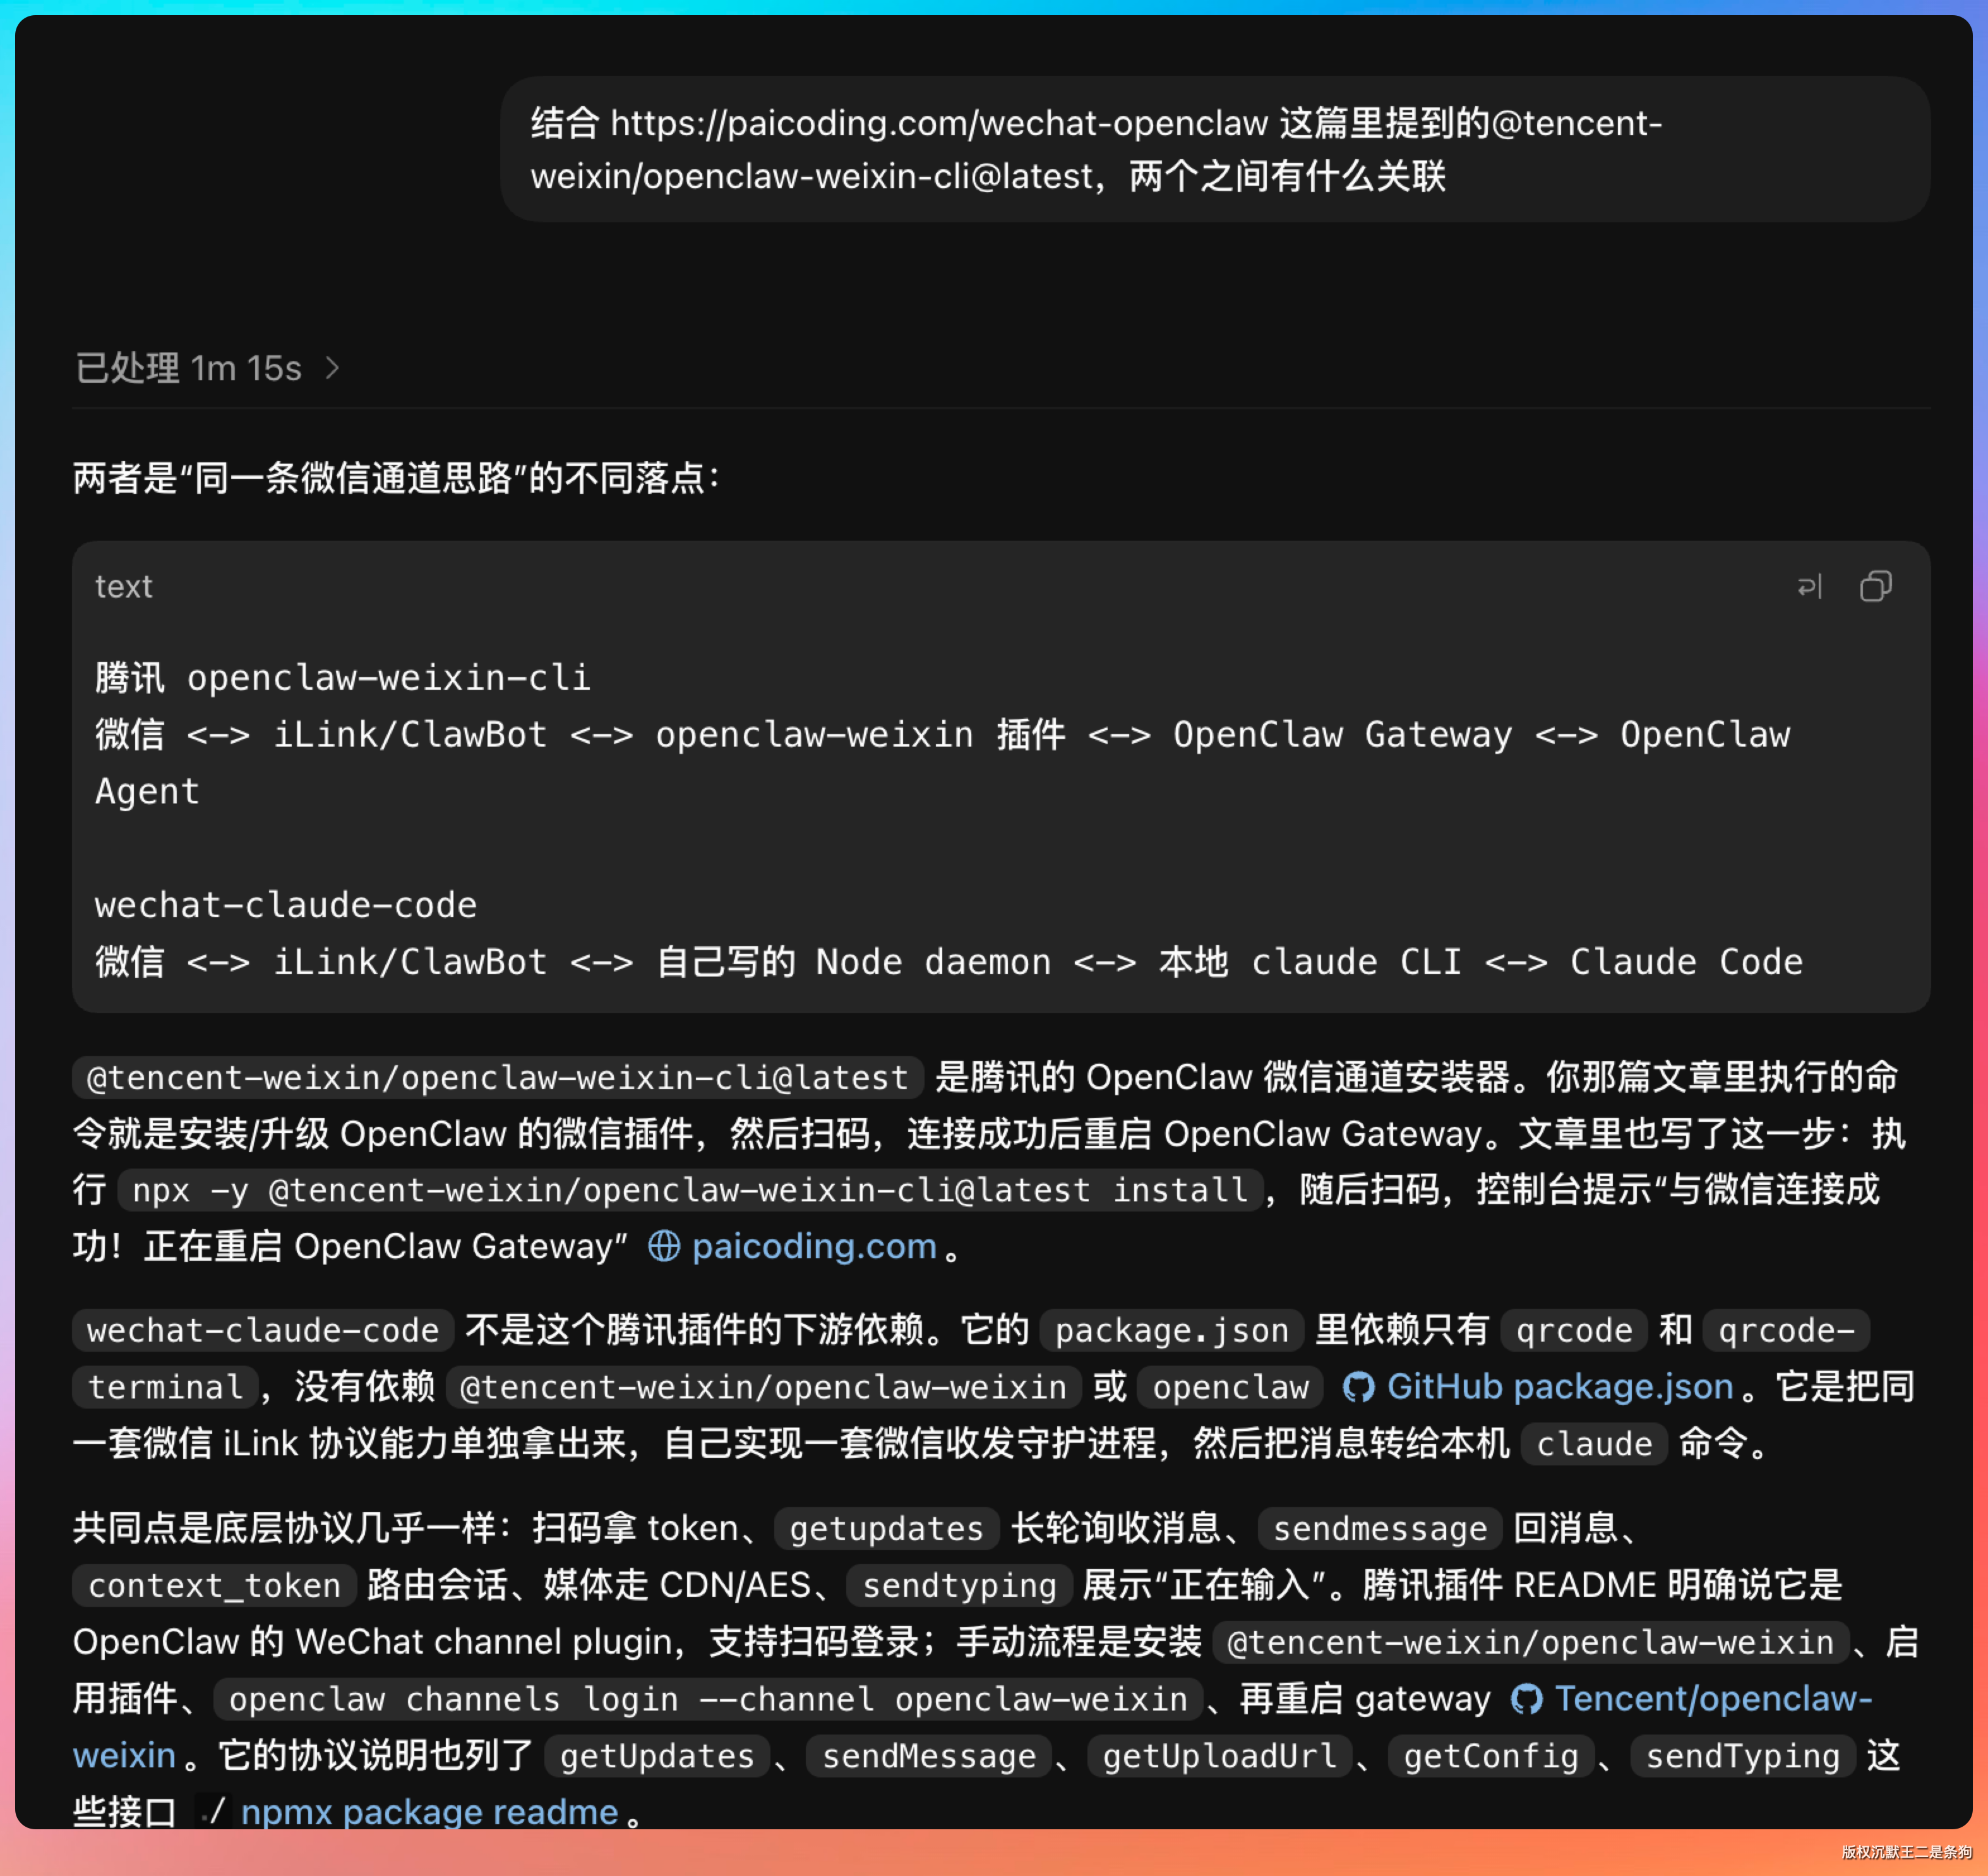
Task: Click the code line "腾讯 openclaw-weixin-cli"
Action: coord(343,678)
